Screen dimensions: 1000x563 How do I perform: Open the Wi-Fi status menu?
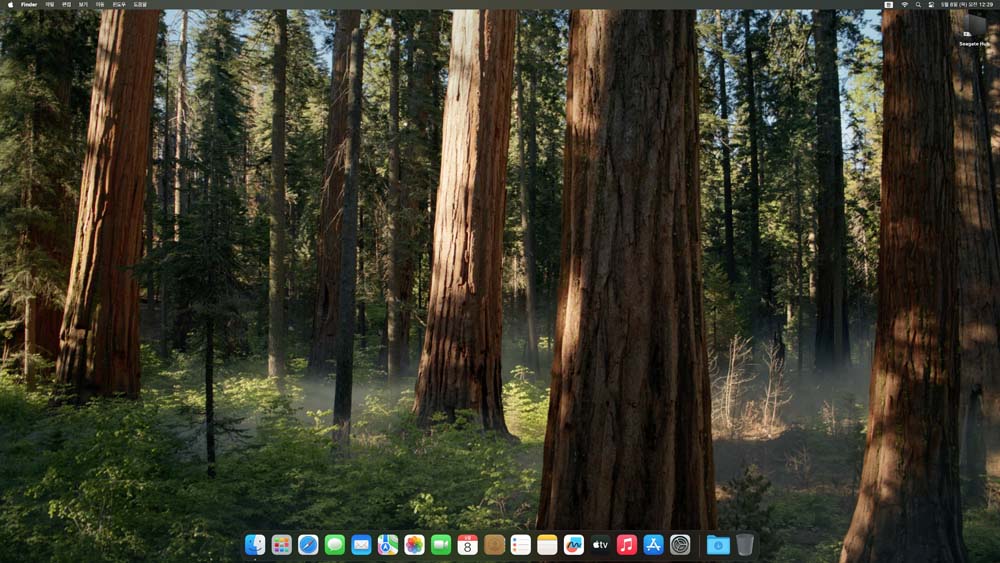pos(904,4)
